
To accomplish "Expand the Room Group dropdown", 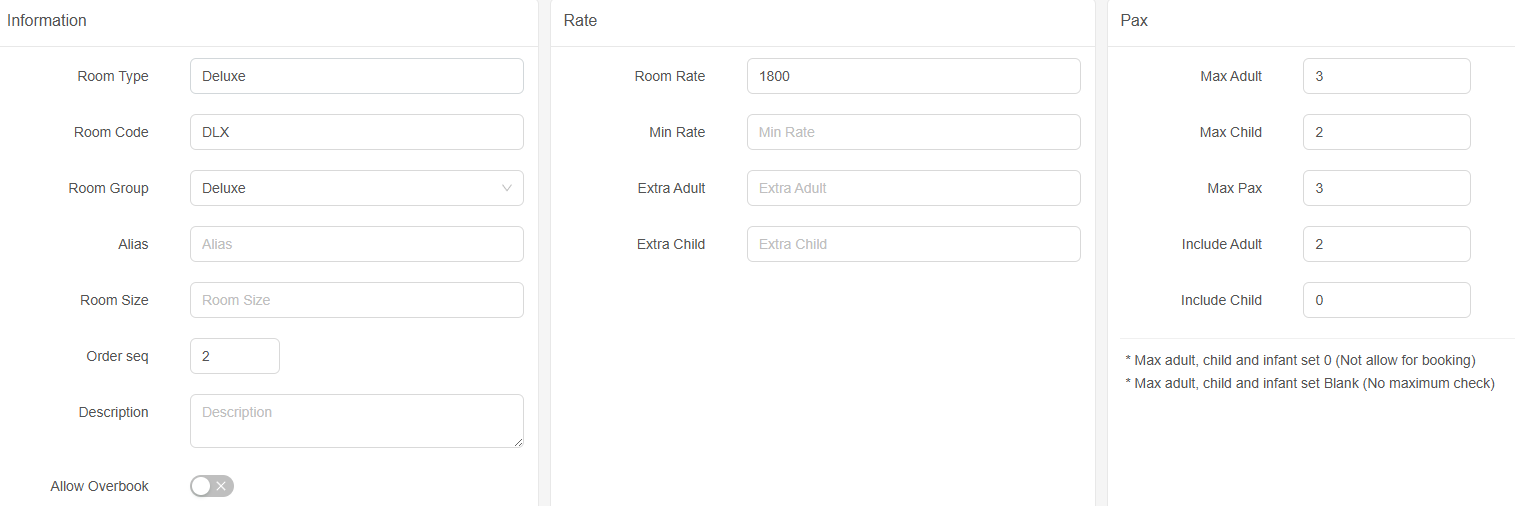I will [x=356, y=188].
